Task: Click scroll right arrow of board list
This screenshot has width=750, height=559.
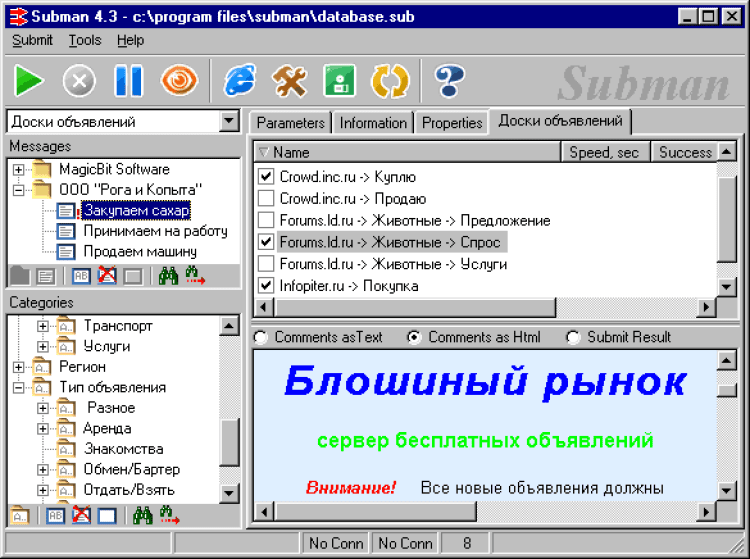Action: pos(706,307)
